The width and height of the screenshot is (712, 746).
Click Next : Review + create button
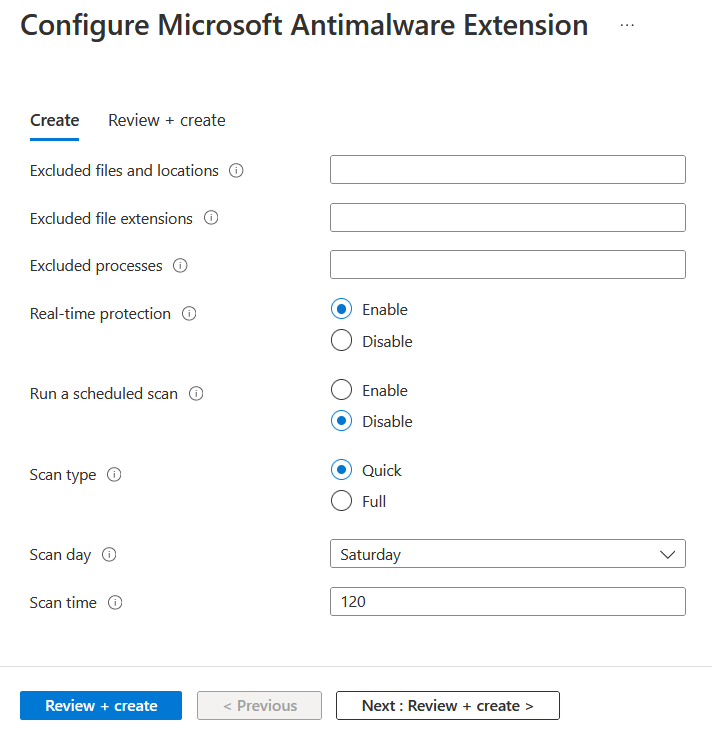pyautogui.click(x=447, y=706)
